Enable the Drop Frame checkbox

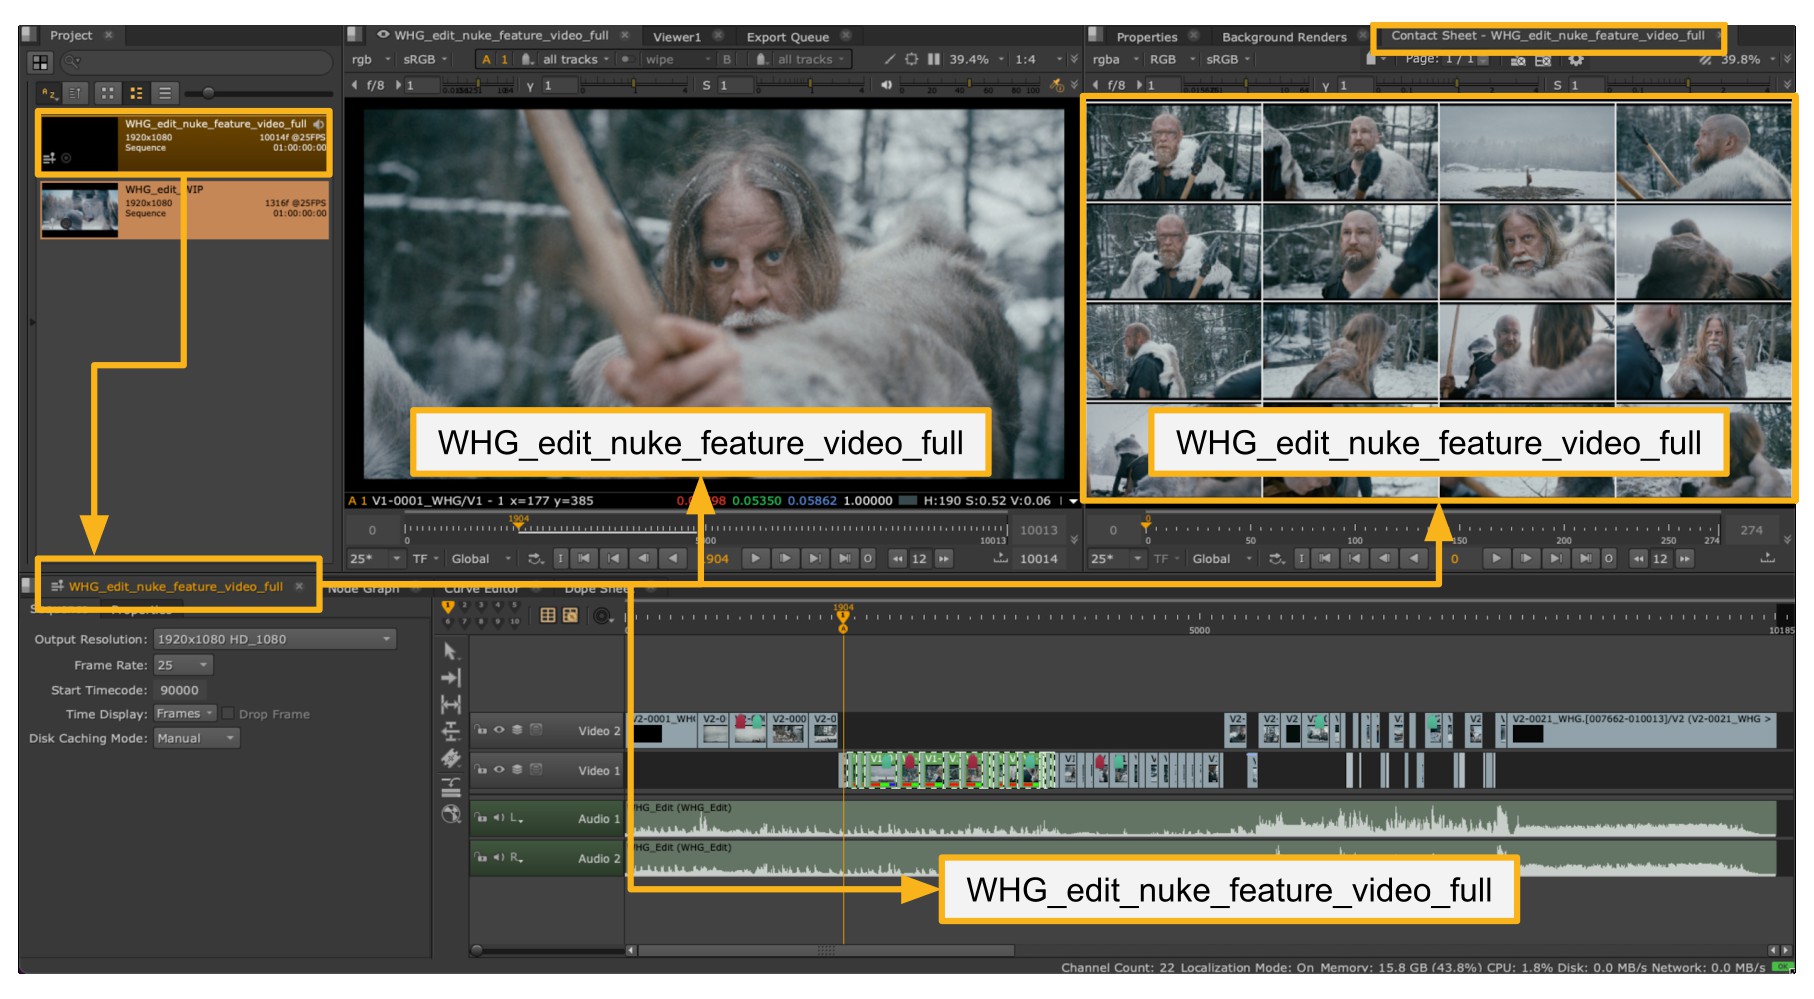coord(228,714)
